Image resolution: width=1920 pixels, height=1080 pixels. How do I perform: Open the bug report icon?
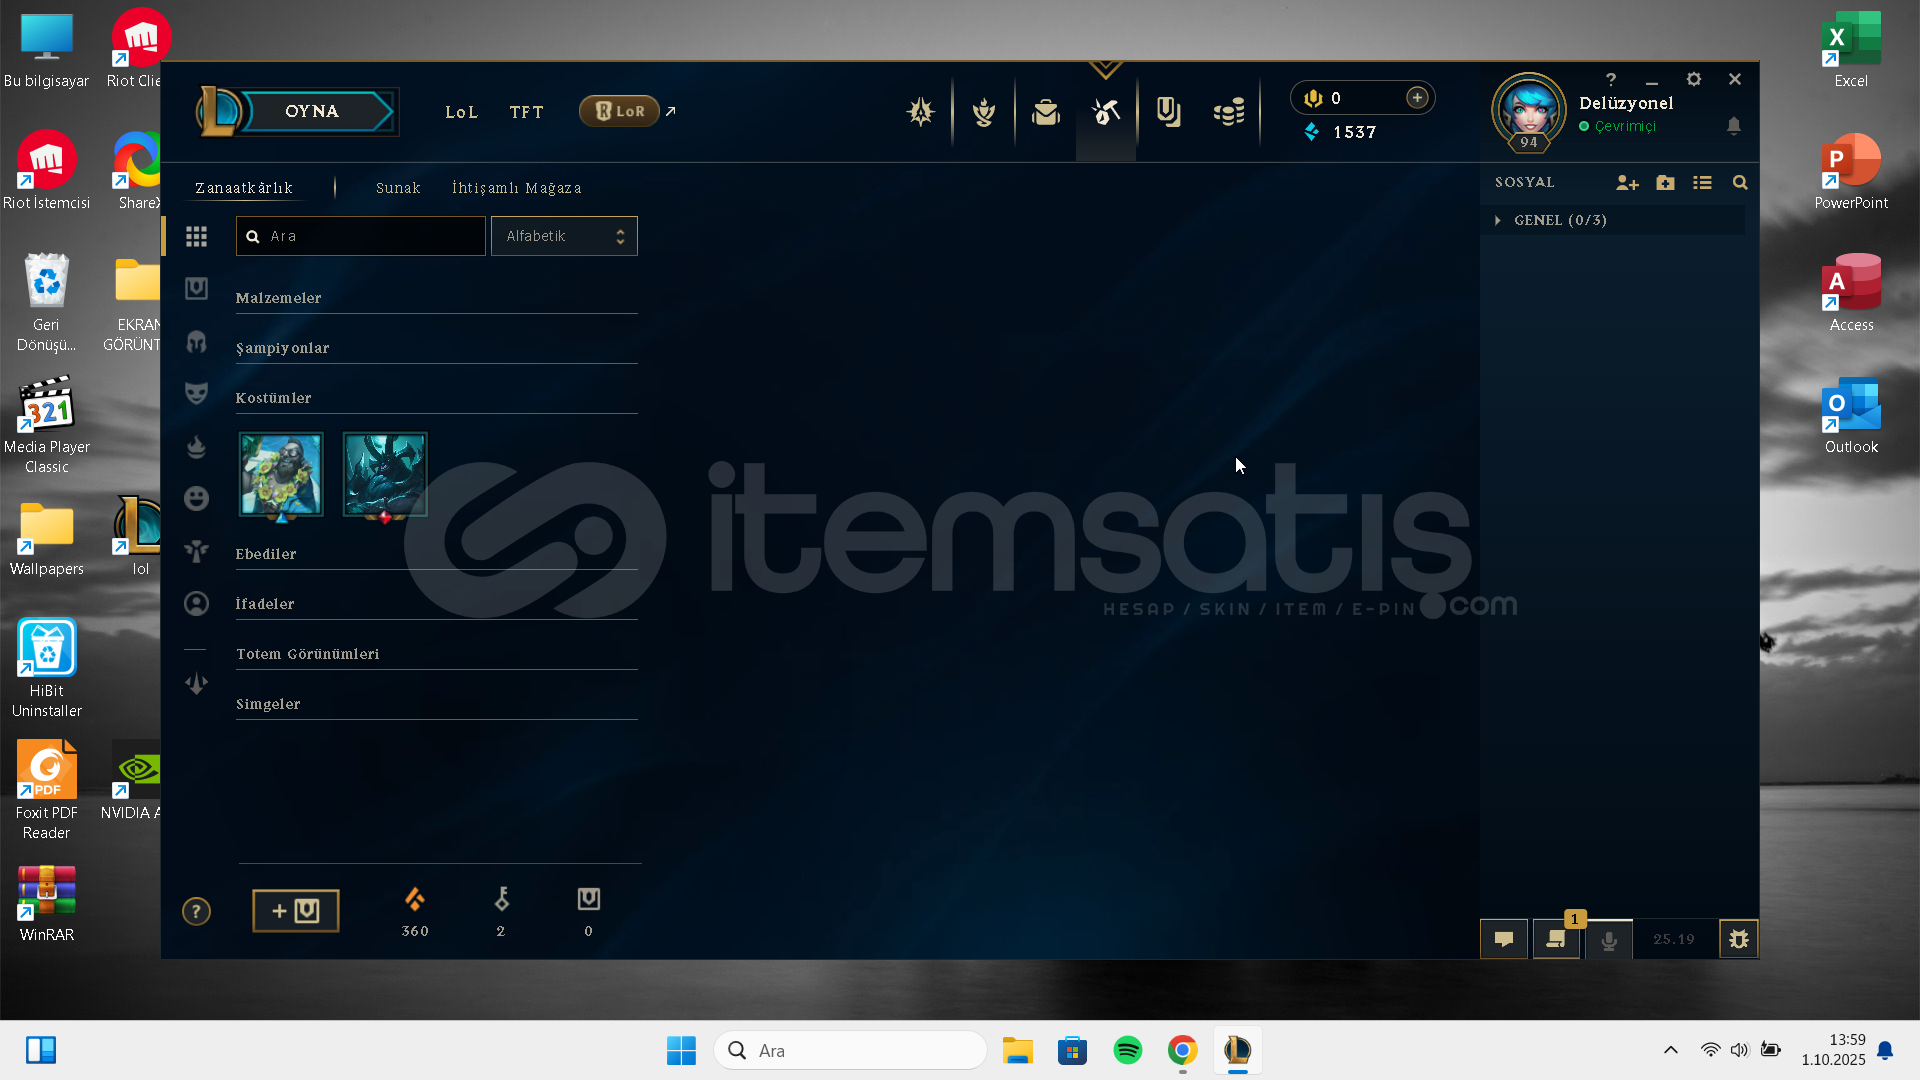point(1738,939)
